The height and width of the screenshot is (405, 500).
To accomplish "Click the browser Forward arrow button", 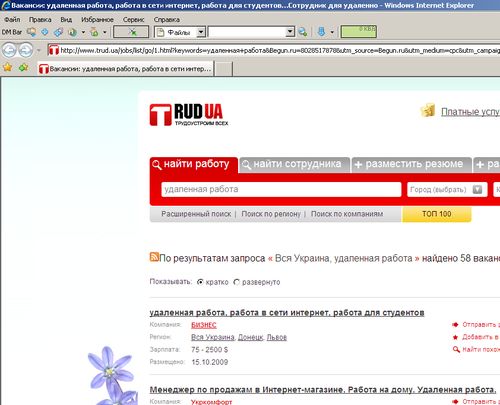I will pos(26,51).
